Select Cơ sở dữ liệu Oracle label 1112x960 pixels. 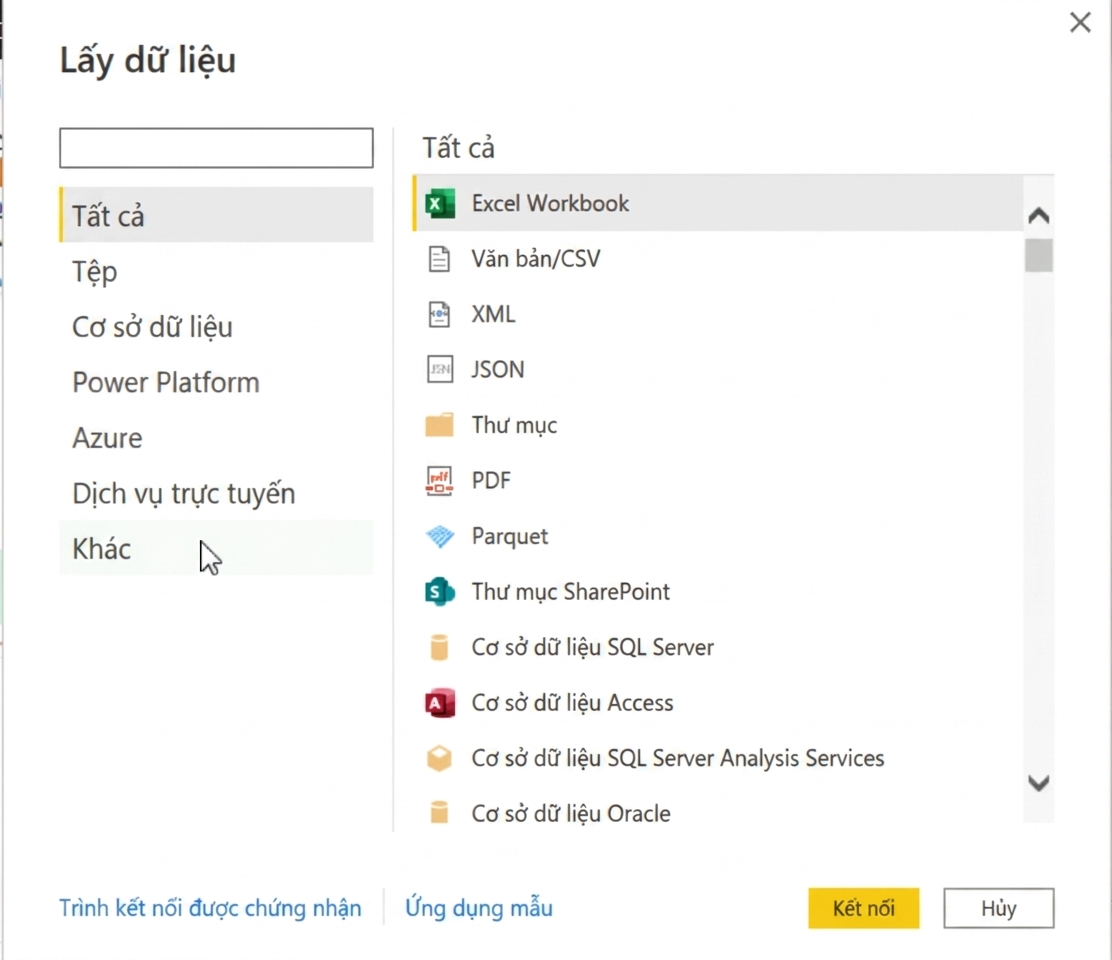[x=571, y=813]
